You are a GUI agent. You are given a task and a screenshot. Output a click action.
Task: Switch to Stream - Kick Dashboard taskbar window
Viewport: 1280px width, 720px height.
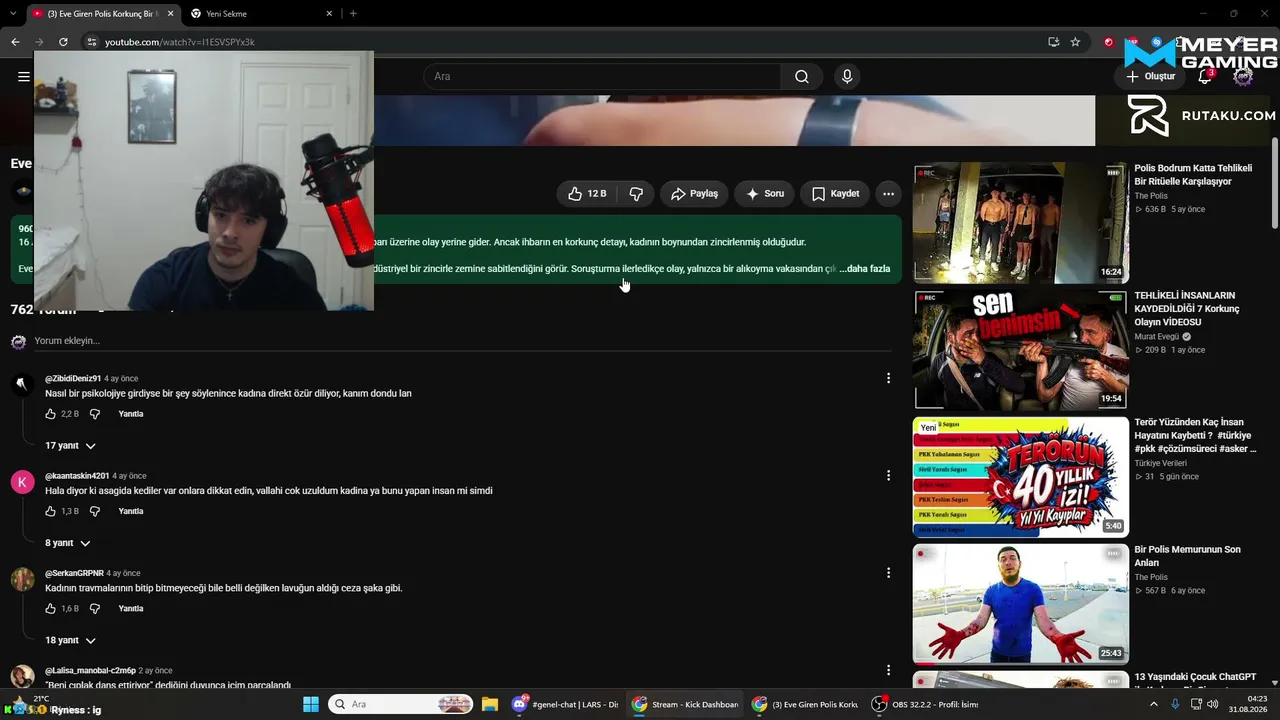(x=686, y=704)
